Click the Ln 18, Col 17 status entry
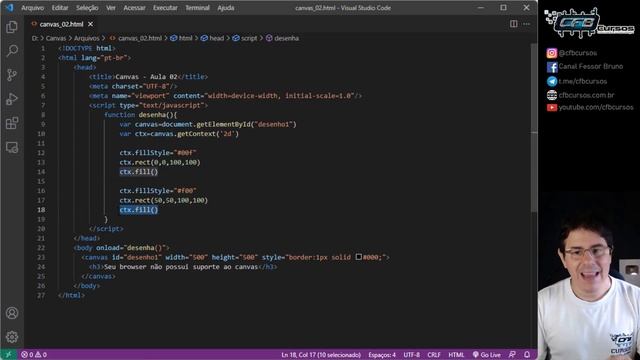The image size is (640, 360). pos(321,355)
